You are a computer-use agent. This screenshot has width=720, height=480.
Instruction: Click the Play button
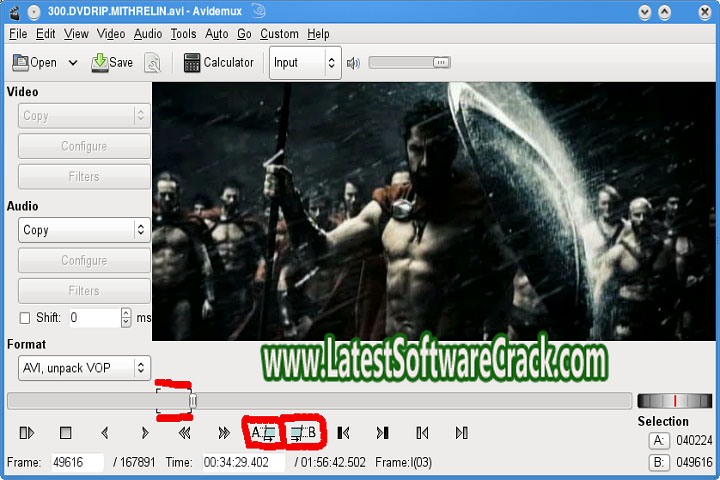pyautogui.click(x=27, y=433)
